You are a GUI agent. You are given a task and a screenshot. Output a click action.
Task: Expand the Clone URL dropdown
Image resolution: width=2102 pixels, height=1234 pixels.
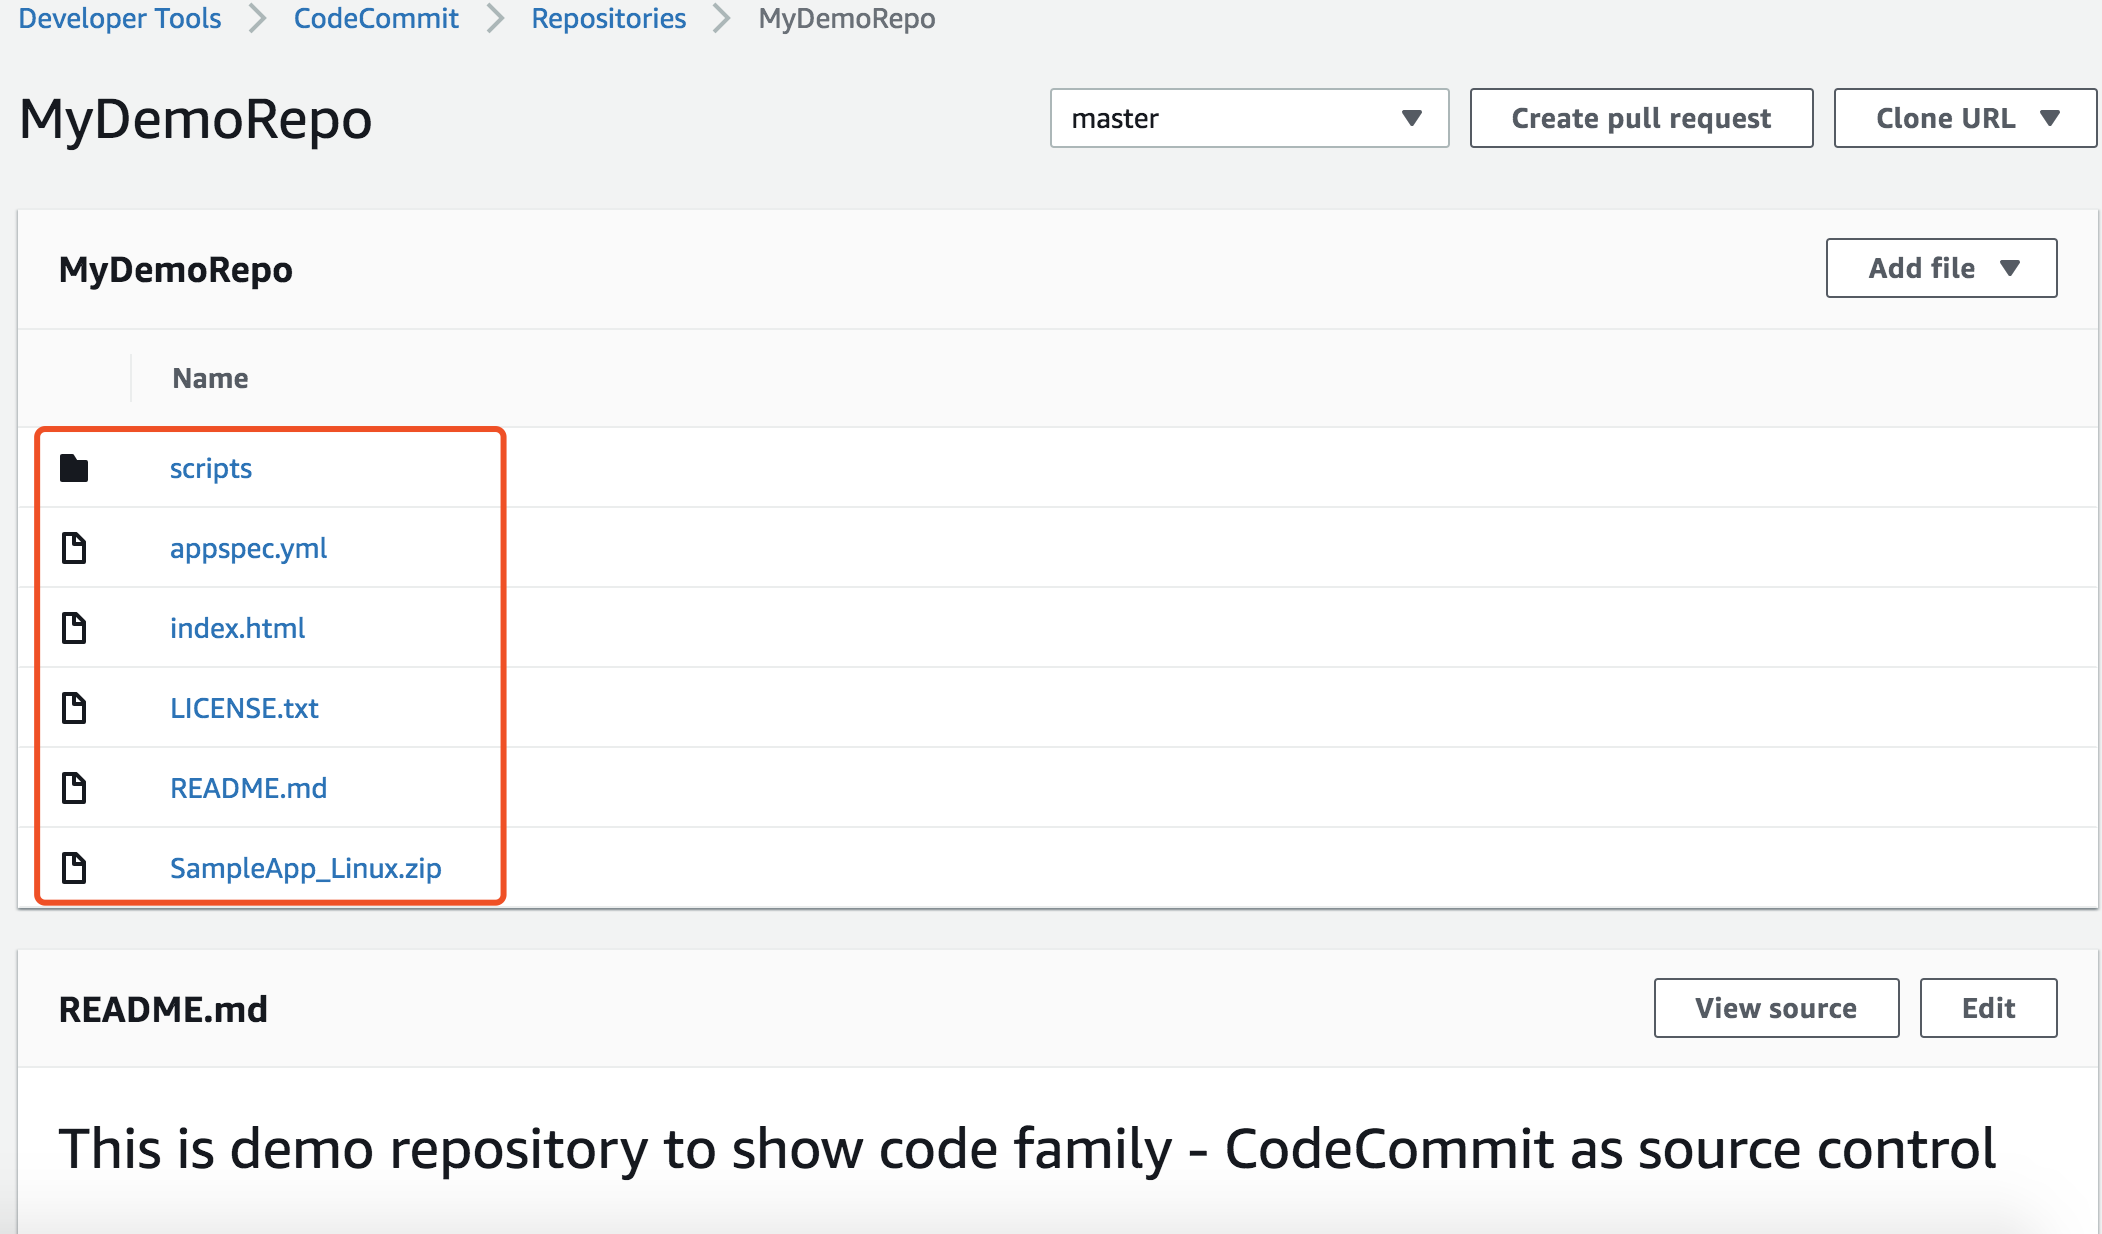(1965, 118)
